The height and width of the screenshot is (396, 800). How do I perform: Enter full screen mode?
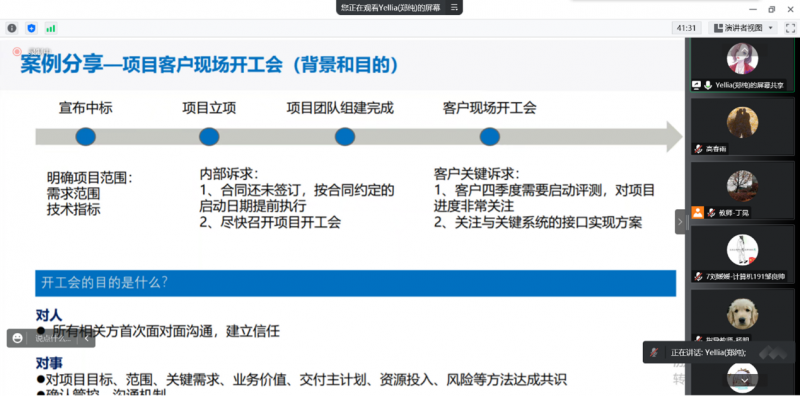click(790, 28)
